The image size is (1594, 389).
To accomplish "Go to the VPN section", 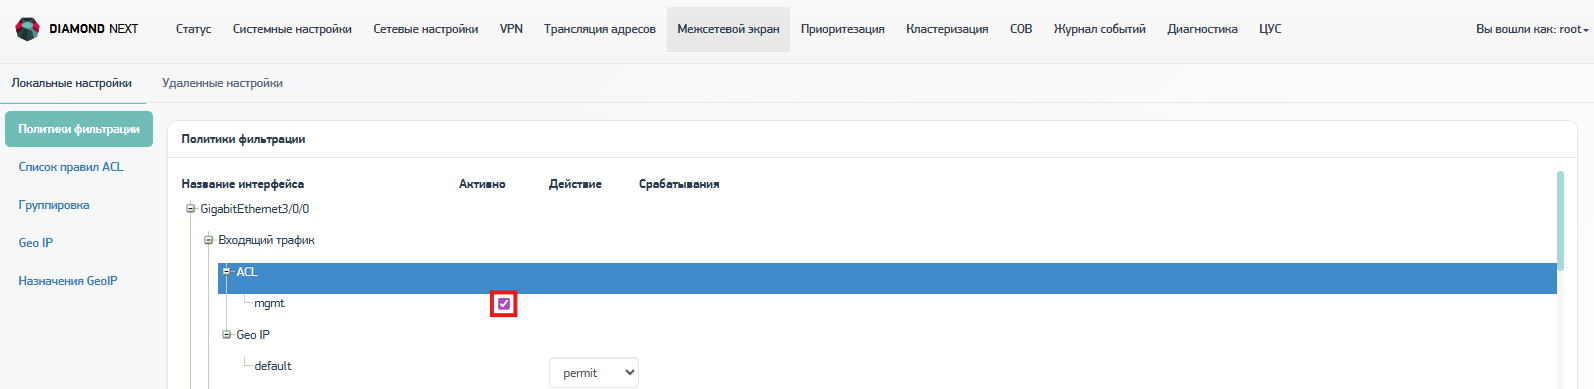I will pyautogui.click(x=511, y=29).
